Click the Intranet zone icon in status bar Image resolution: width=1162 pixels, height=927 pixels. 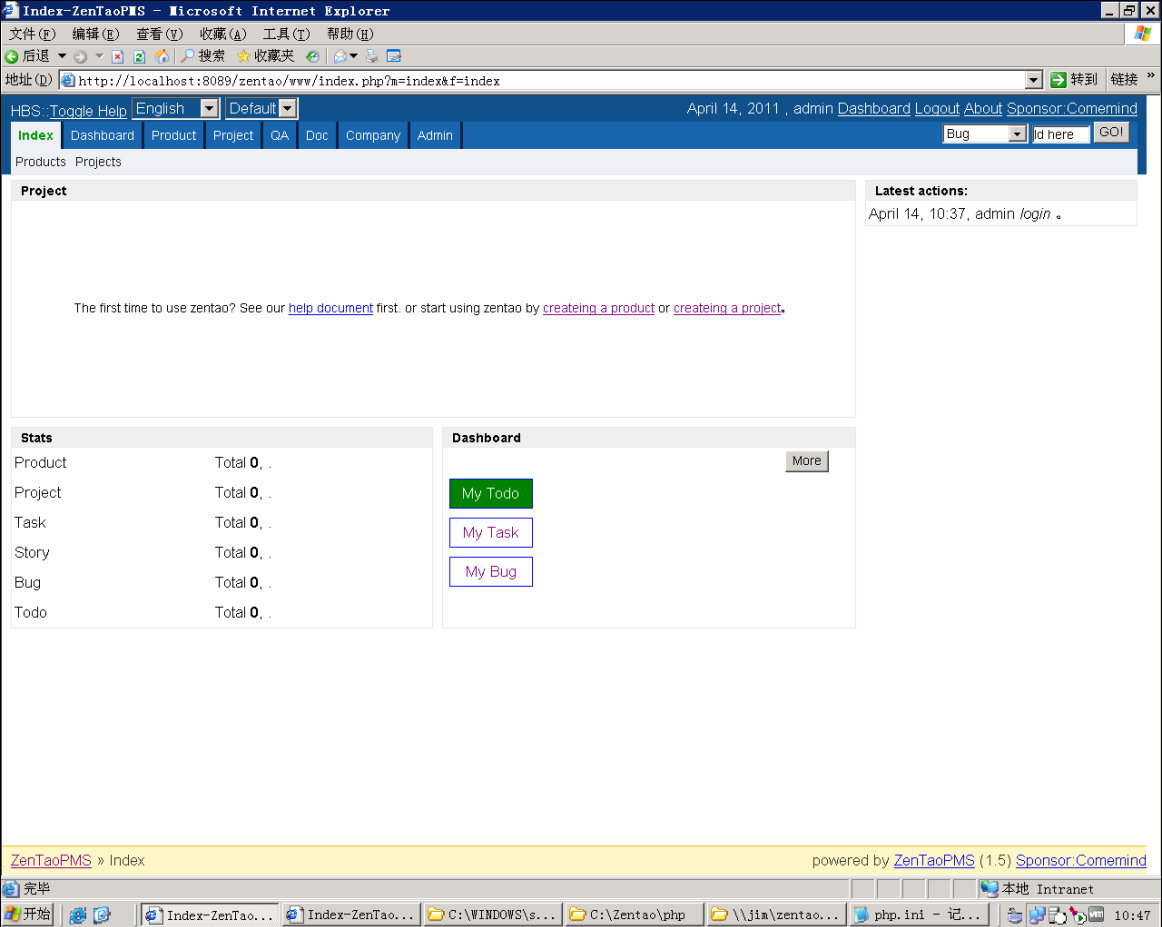[x=989, y=888]
